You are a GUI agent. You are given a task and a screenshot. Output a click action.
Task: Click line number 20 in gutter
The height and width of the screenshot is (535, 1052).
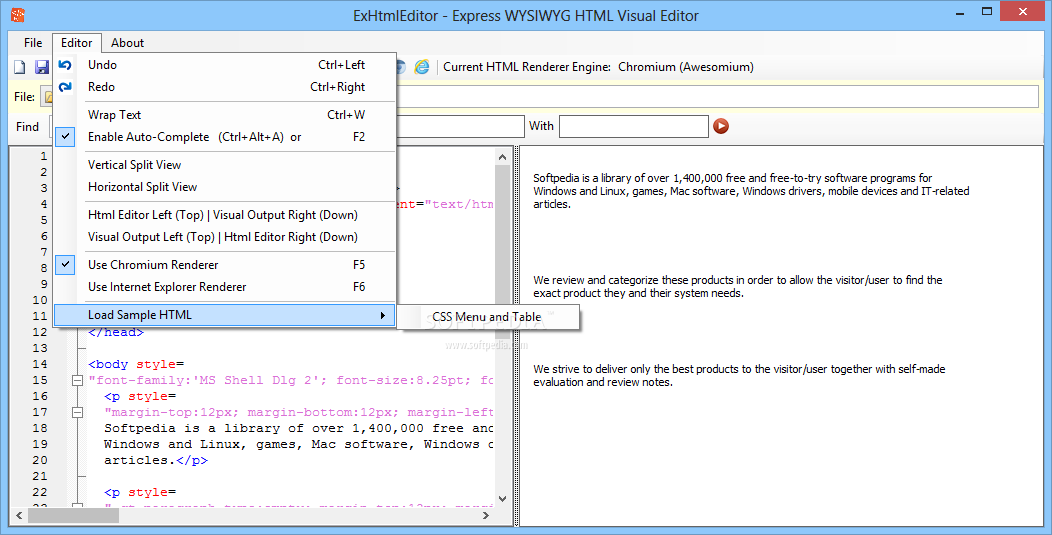tap(40, 460)
